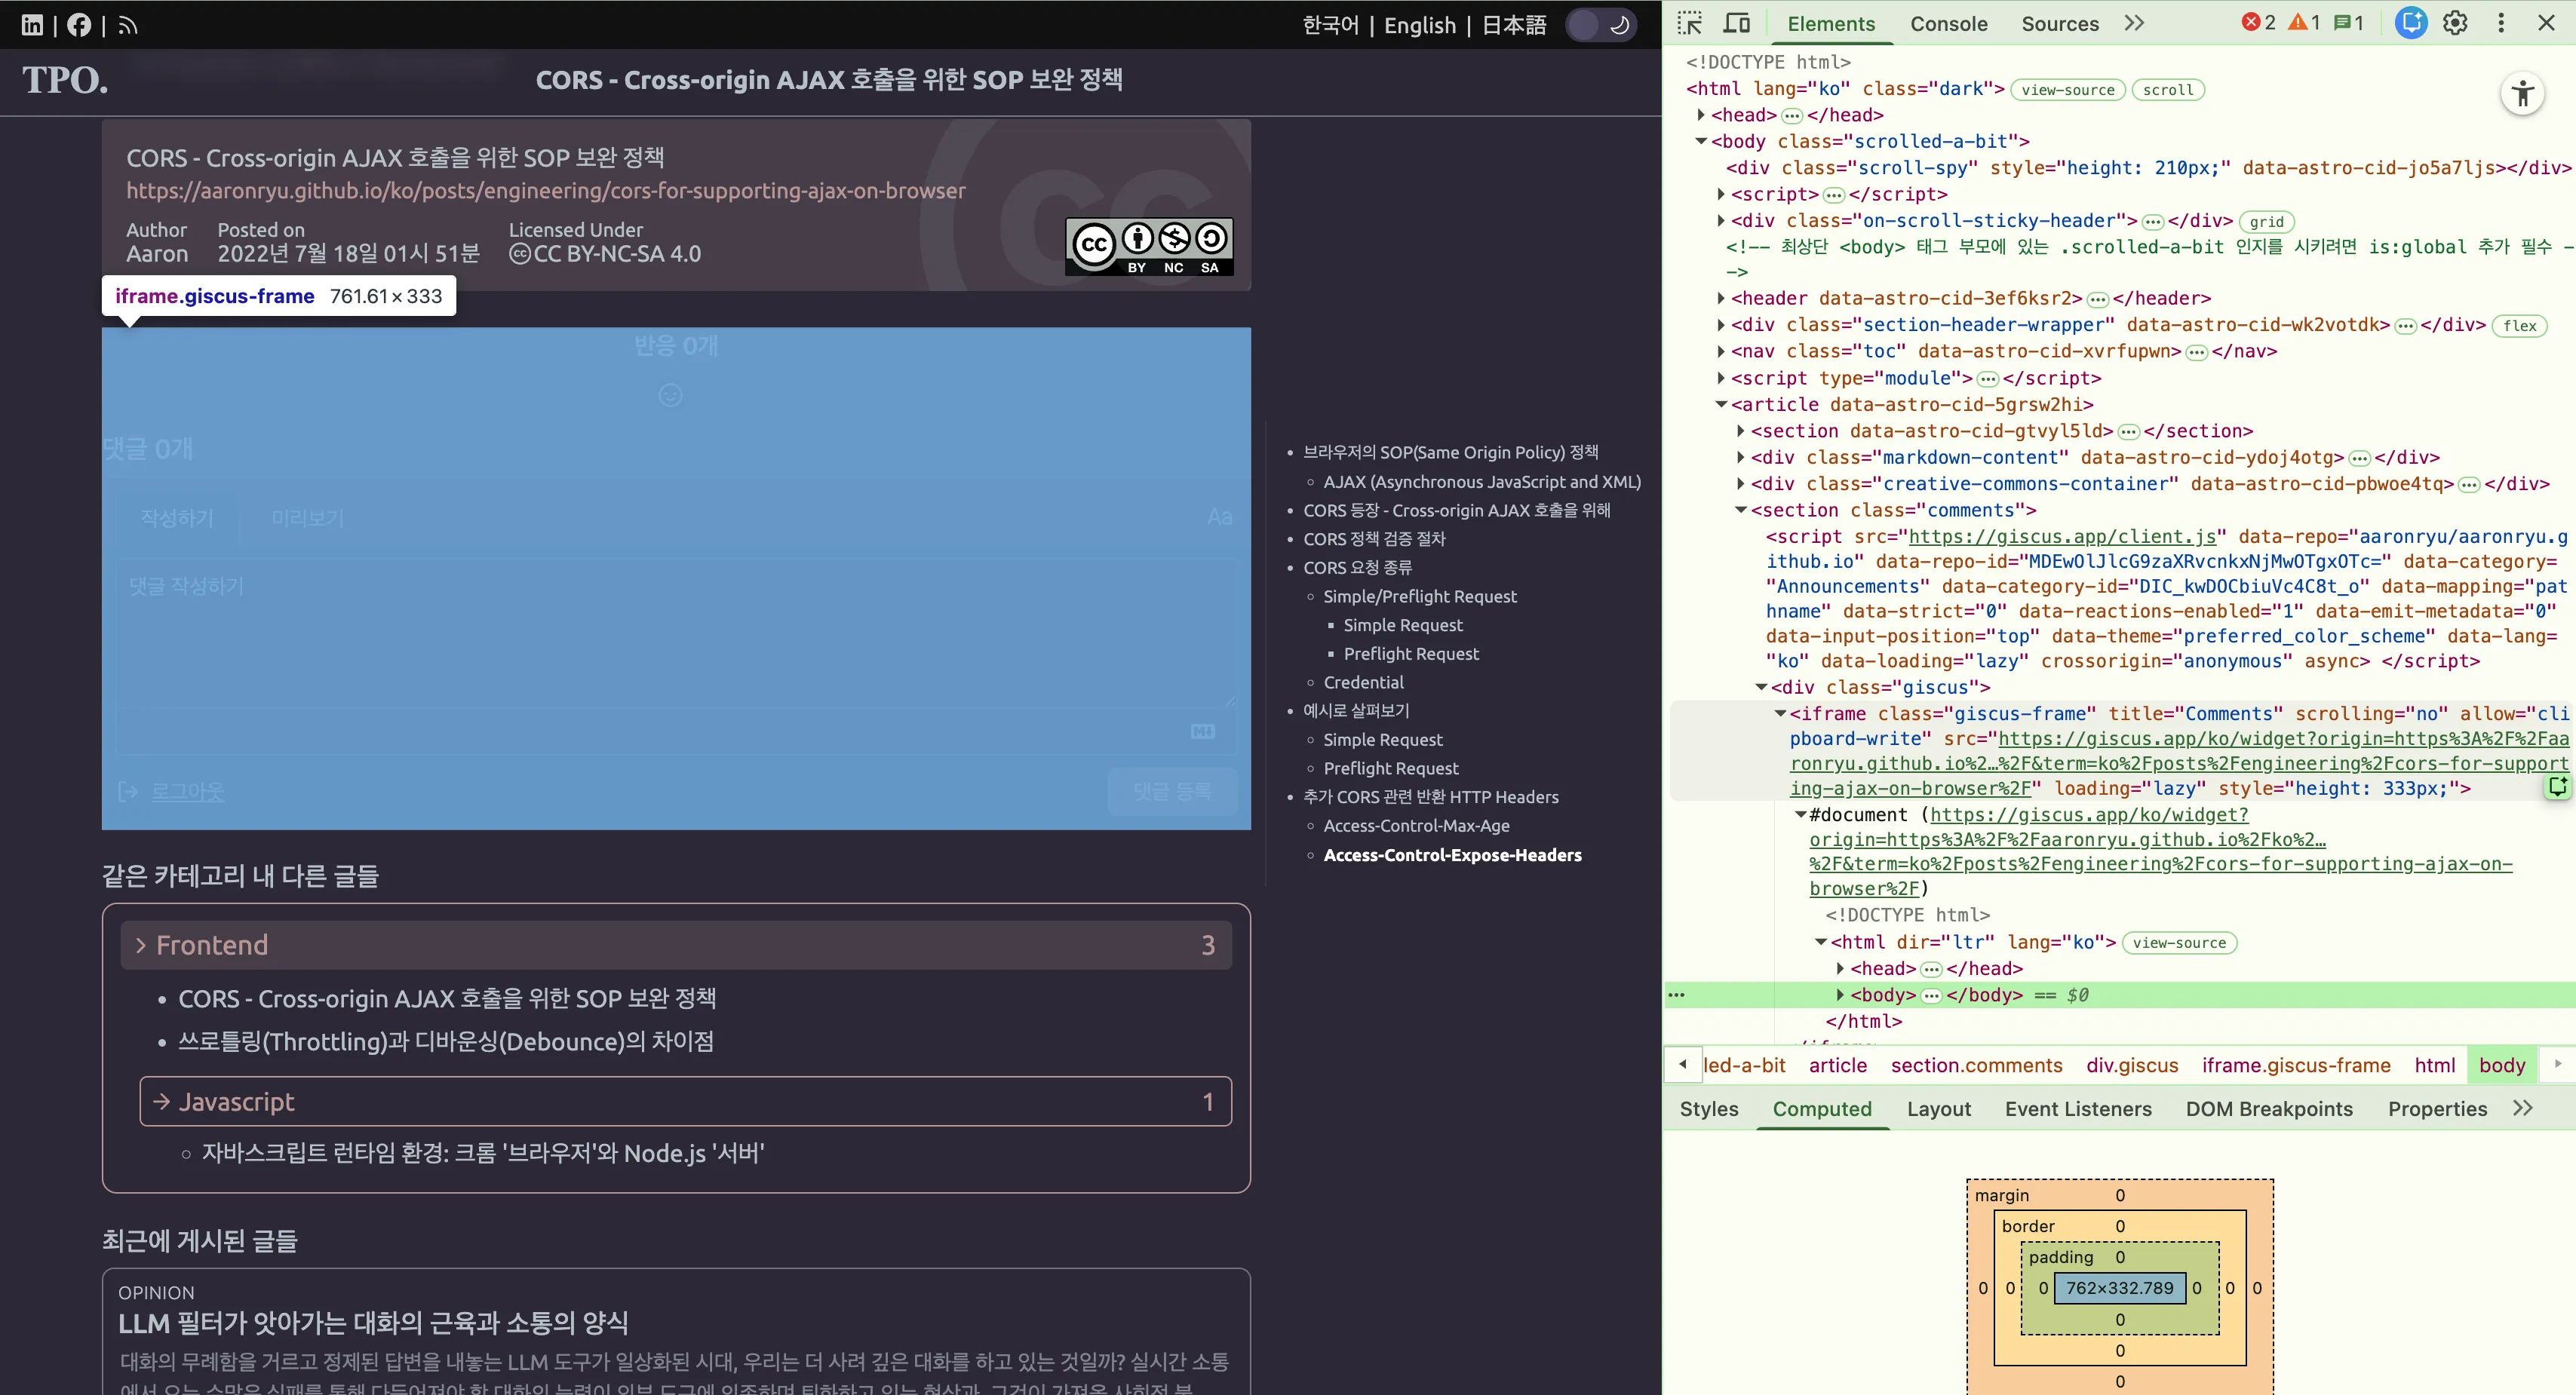This screenshot has width=2576, height=1395.
Task: Select iframe.giscus-frame in breadcrumb
Action: (2296, 1065)
